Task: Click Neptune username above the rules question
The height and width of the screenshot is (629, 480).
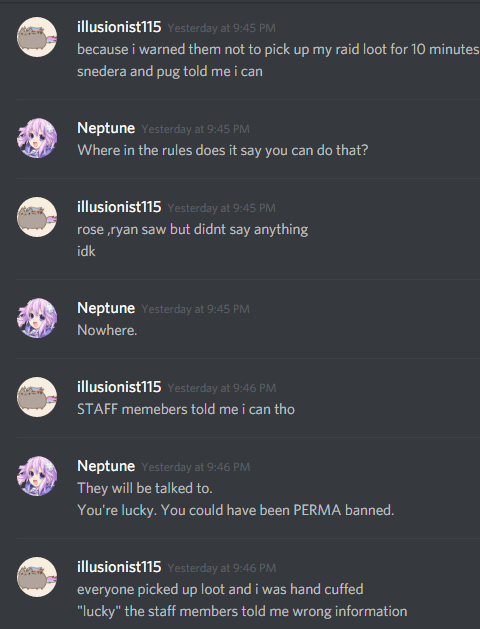Action: pyautogui.click(x=106, y=128)
